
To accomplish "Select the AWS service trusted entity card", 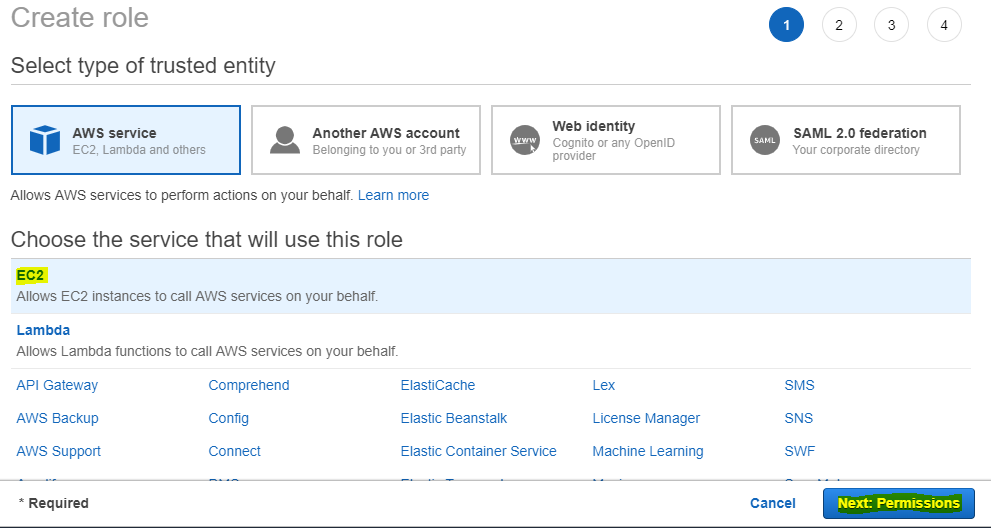I will (x=126, y=140).
